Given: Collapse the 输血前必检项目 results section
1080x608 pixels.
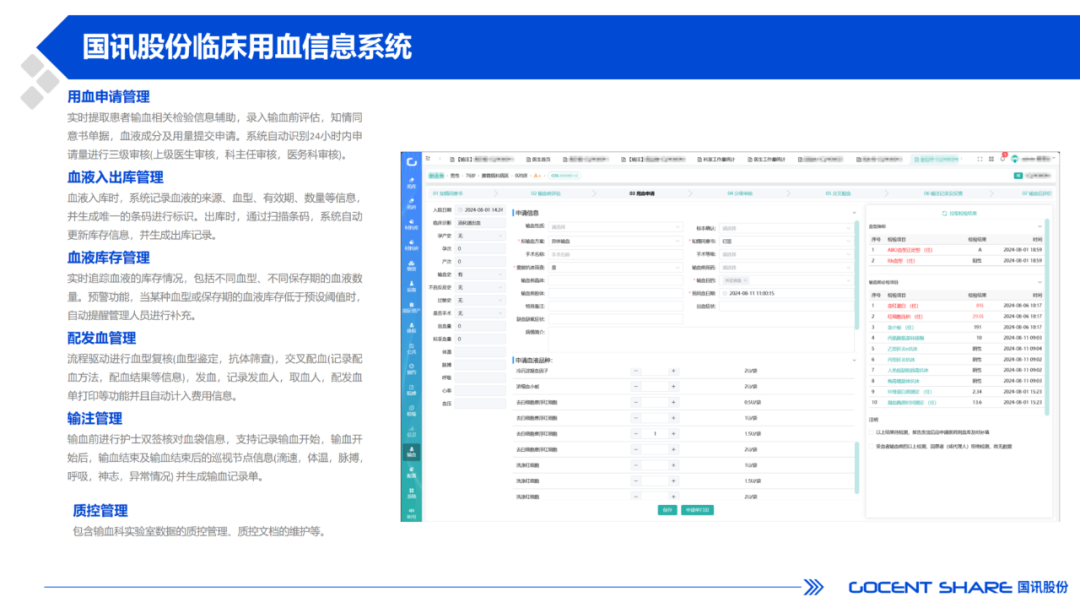Looking at the screenshot, I should pyautogui.click(x=1039, y=282).
